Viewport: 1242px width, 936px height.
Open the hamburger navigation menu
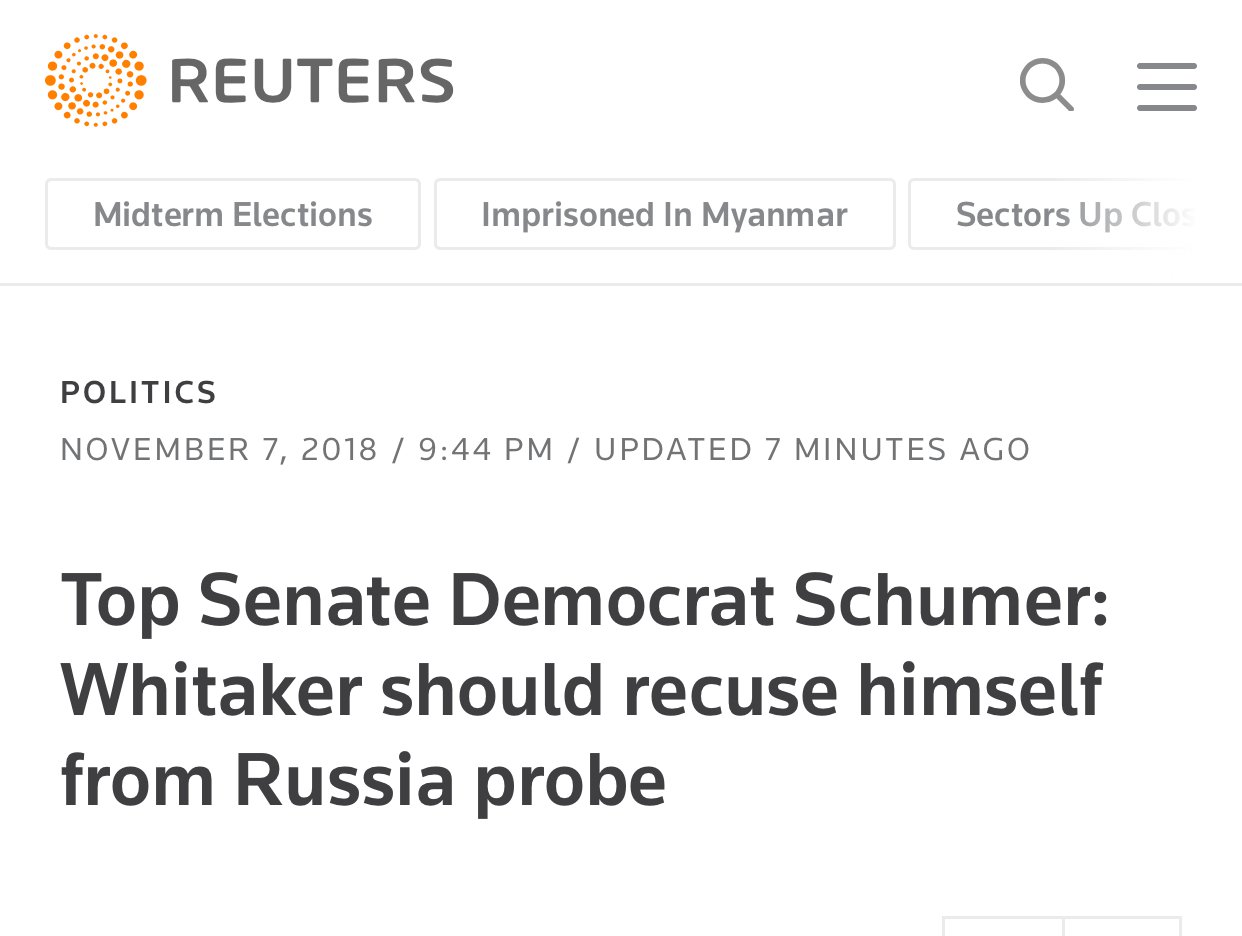pyautogui.click(x=1166, y=87)
